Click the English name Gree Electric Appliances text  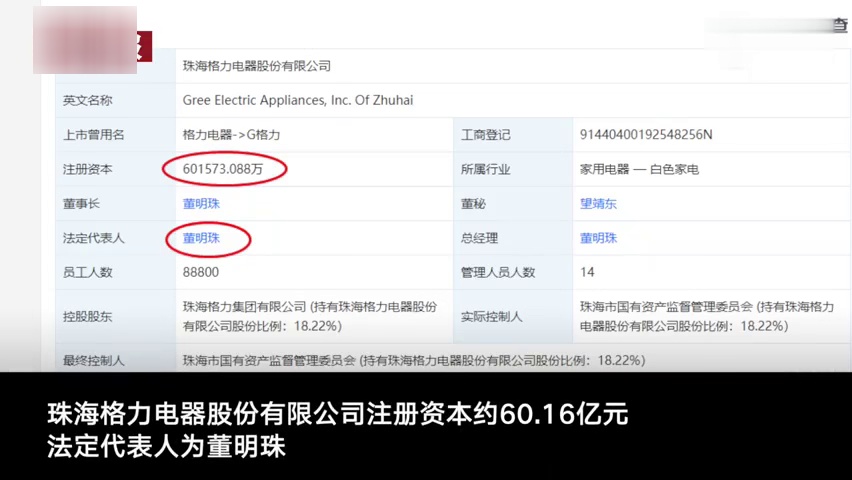coord(297,100)
